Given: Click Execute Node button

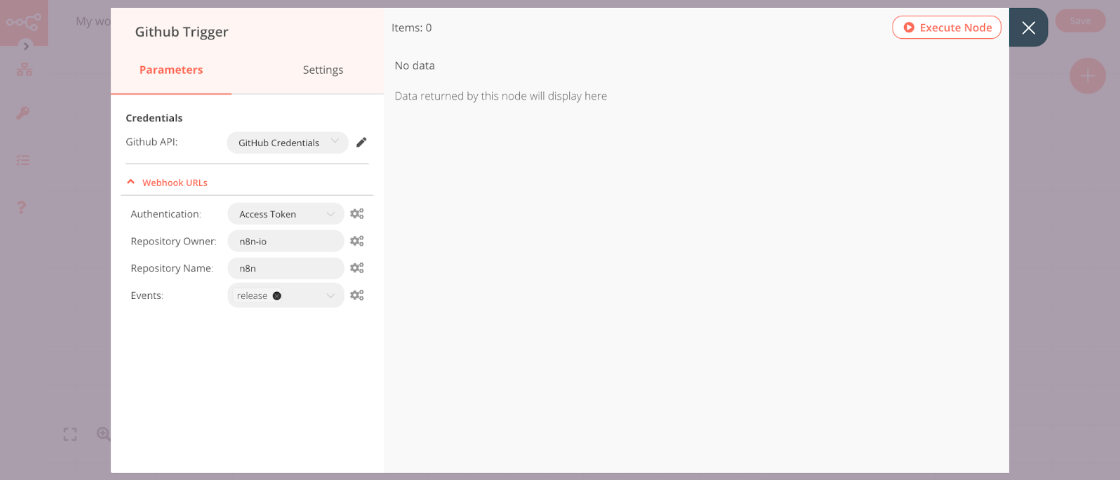Looking at the screenshot, I should click(x=947, y=28).
